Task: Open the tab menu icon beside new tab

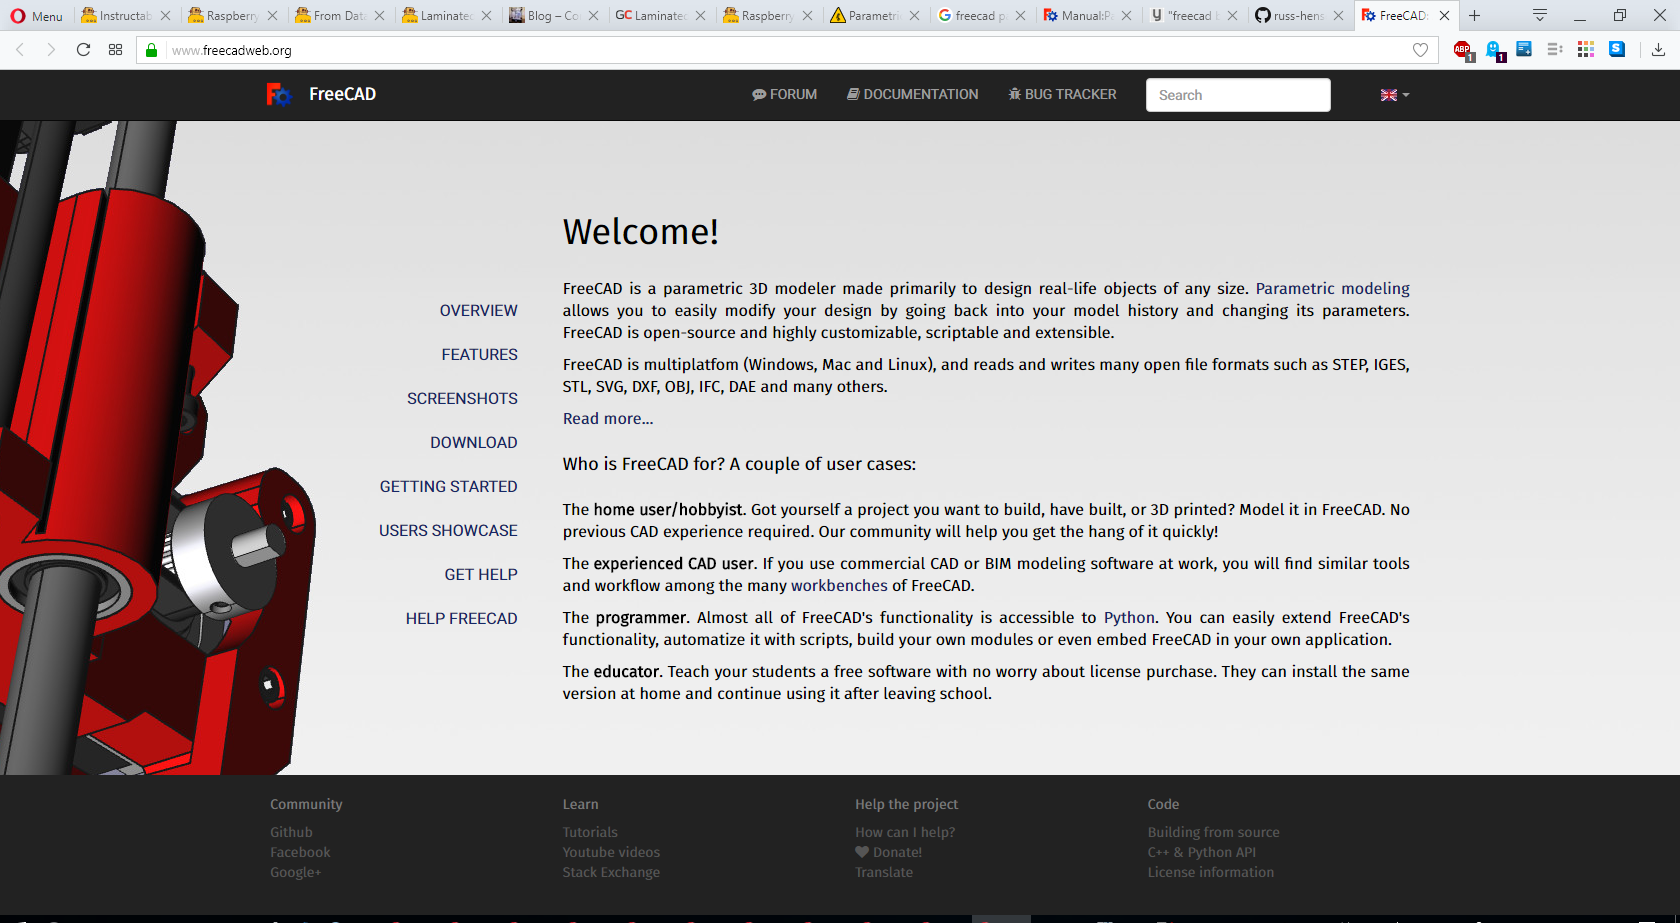Action: (x=1540, y=16)
